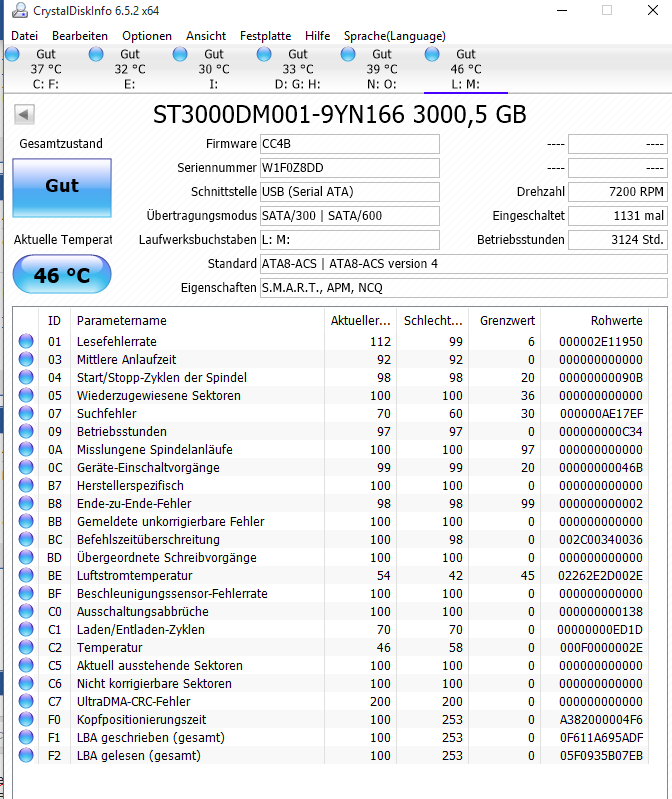Click the Gut health status button
Screen dimensions: 672x799
(62, 188)
